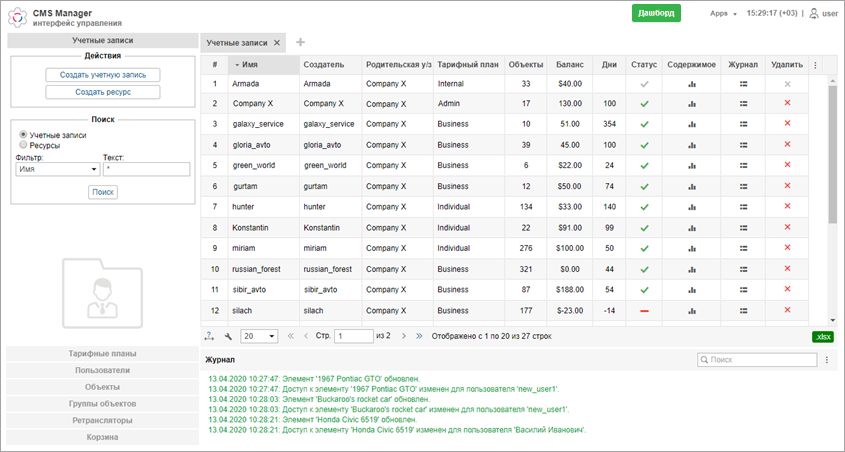Select the Ресурсы radio button
The height and width of the screenshot is (452, 845).
[23, 145]
